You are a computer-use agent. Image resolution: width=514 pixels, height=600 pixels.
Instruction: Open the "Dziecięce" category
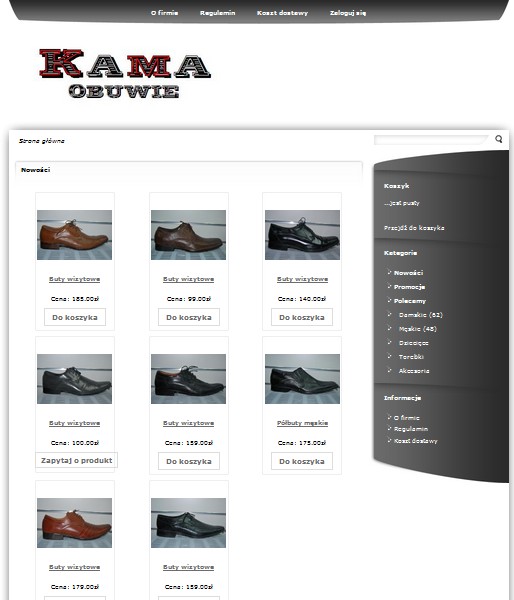(x=414, y=343)
